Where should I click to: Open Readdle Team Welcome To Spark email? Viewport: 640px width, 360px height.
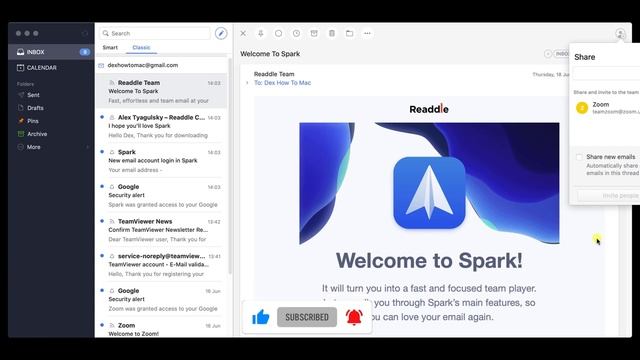coord(162,91)
